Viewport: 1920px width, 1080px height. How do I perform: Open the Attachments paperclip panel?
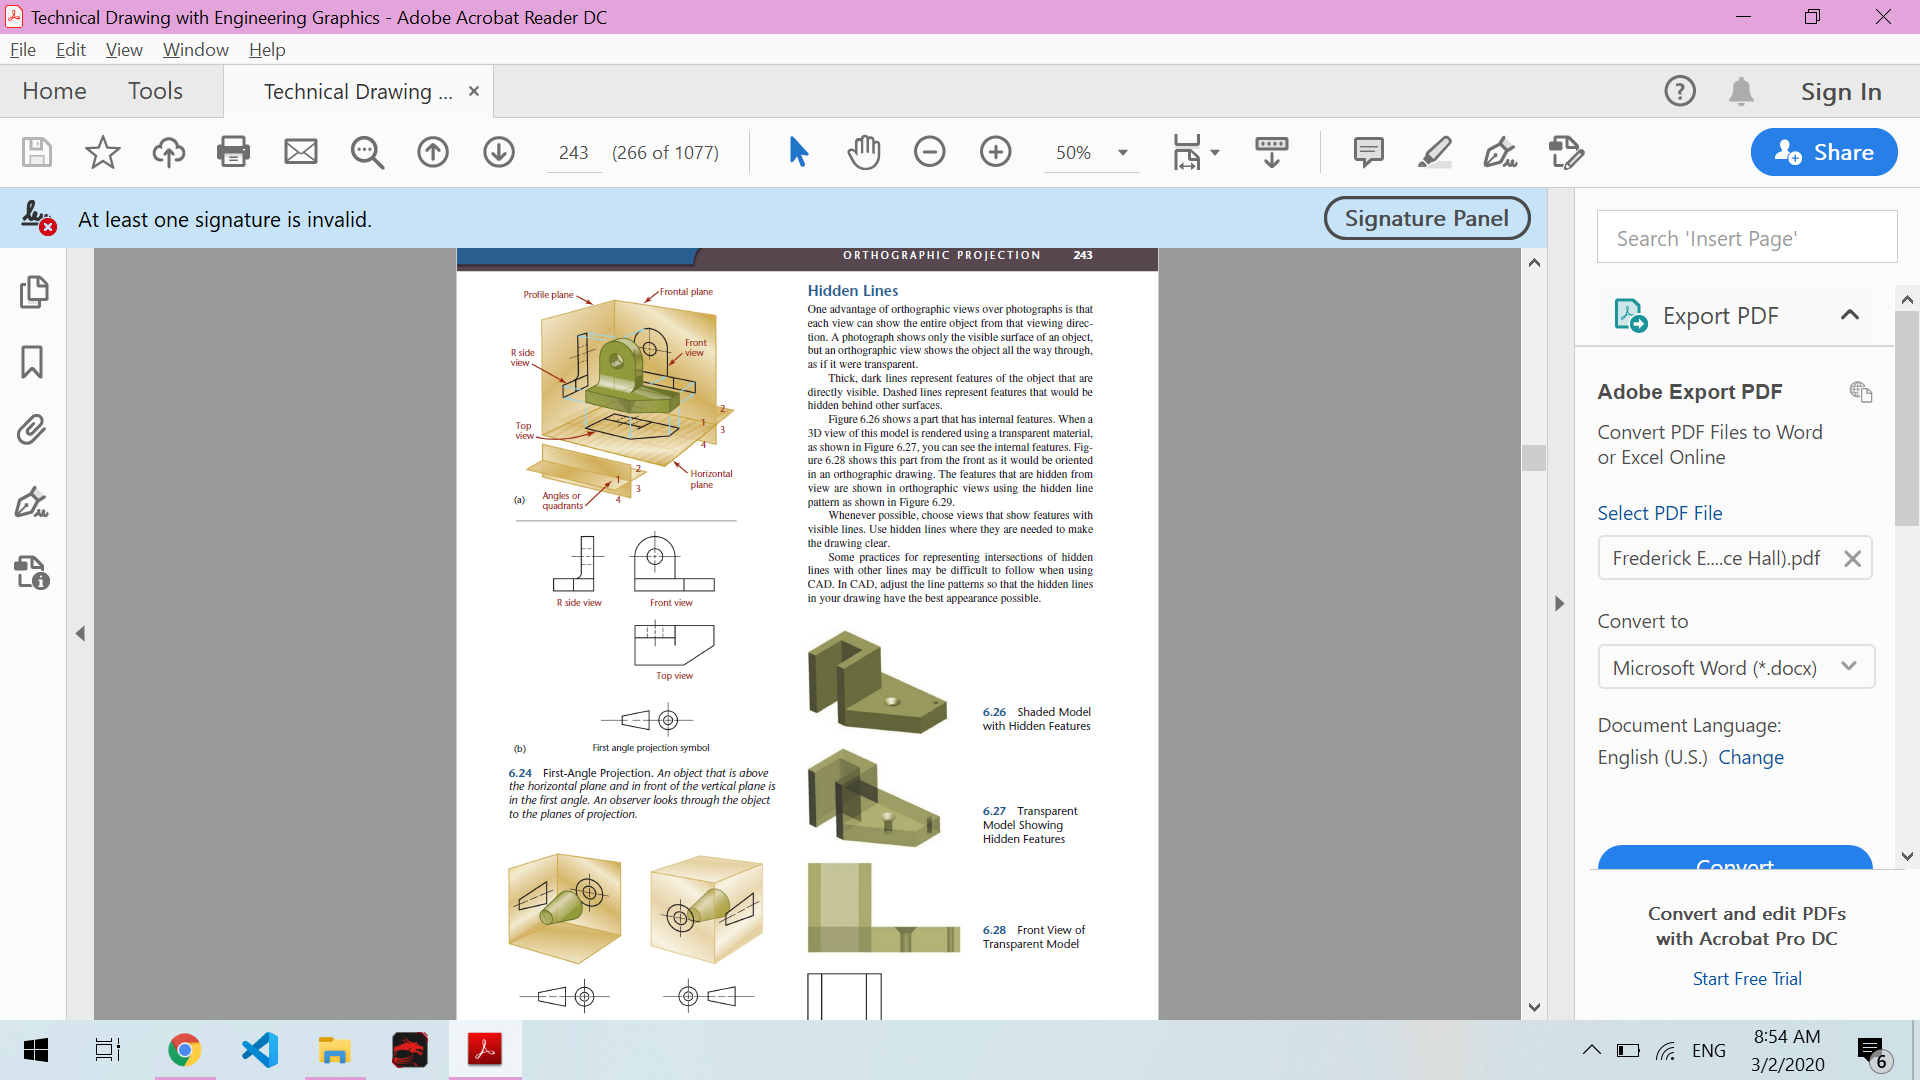point(32,430)
